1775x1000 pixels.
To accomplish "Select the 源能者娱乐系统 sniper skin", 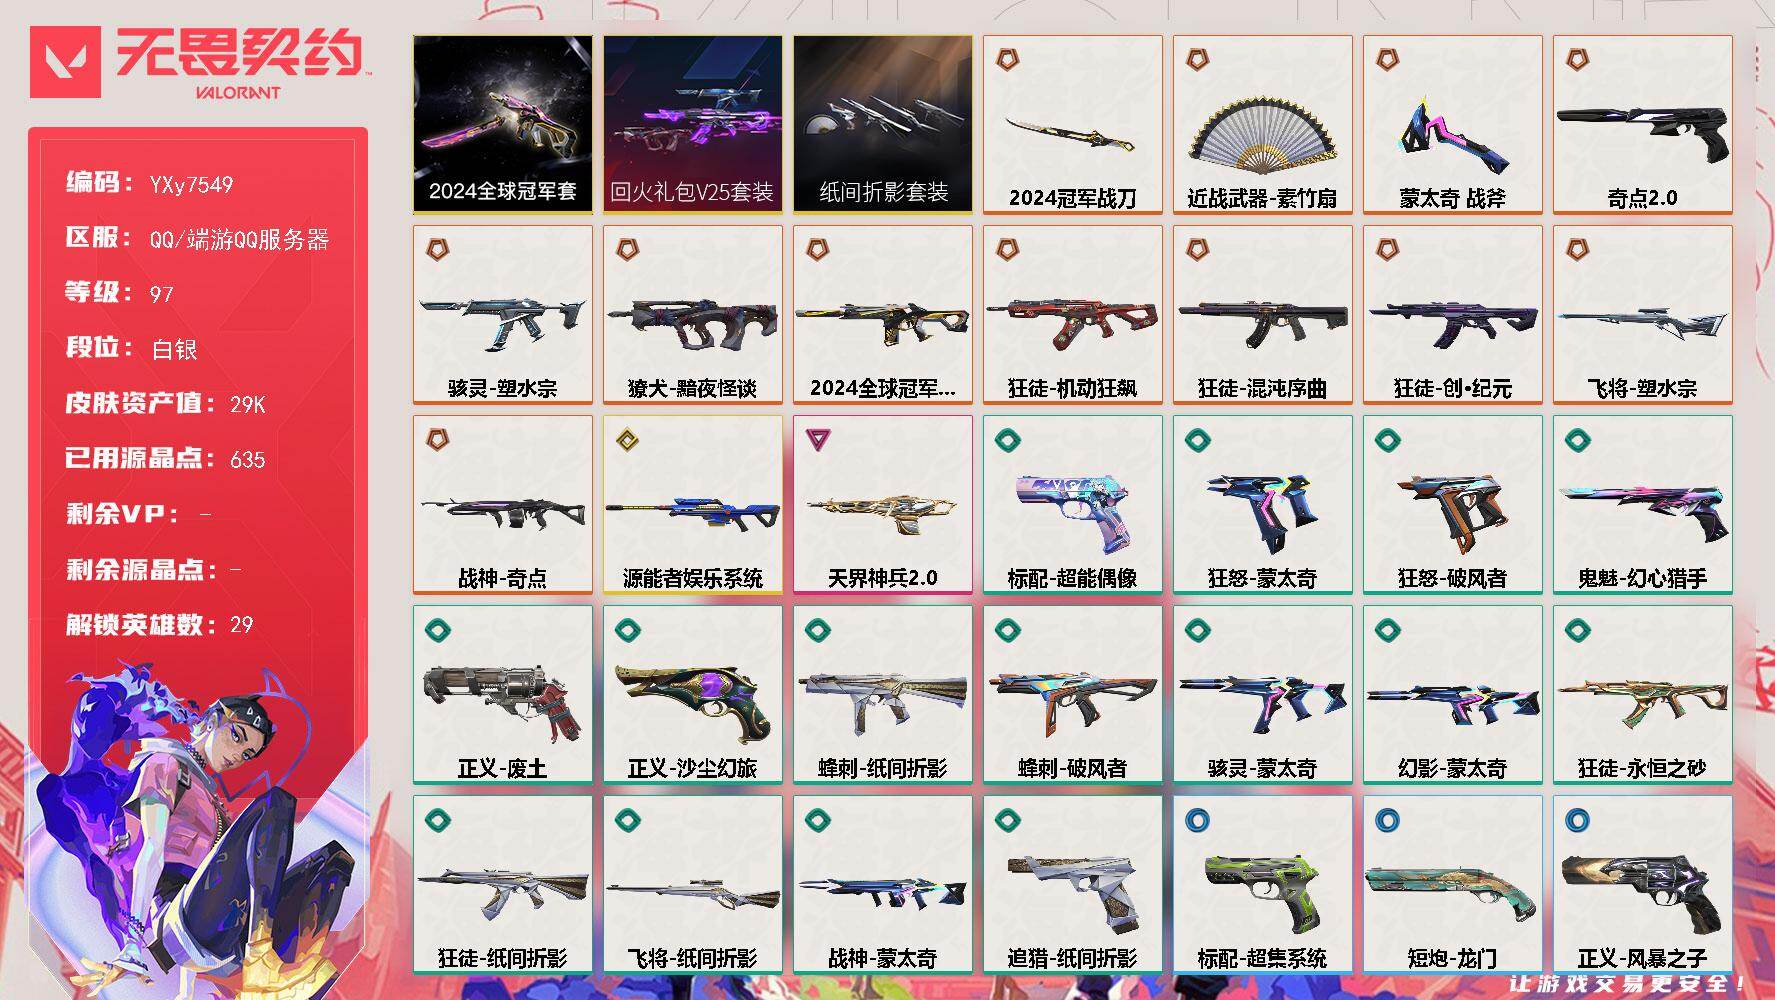I will [x=693, y=505].
